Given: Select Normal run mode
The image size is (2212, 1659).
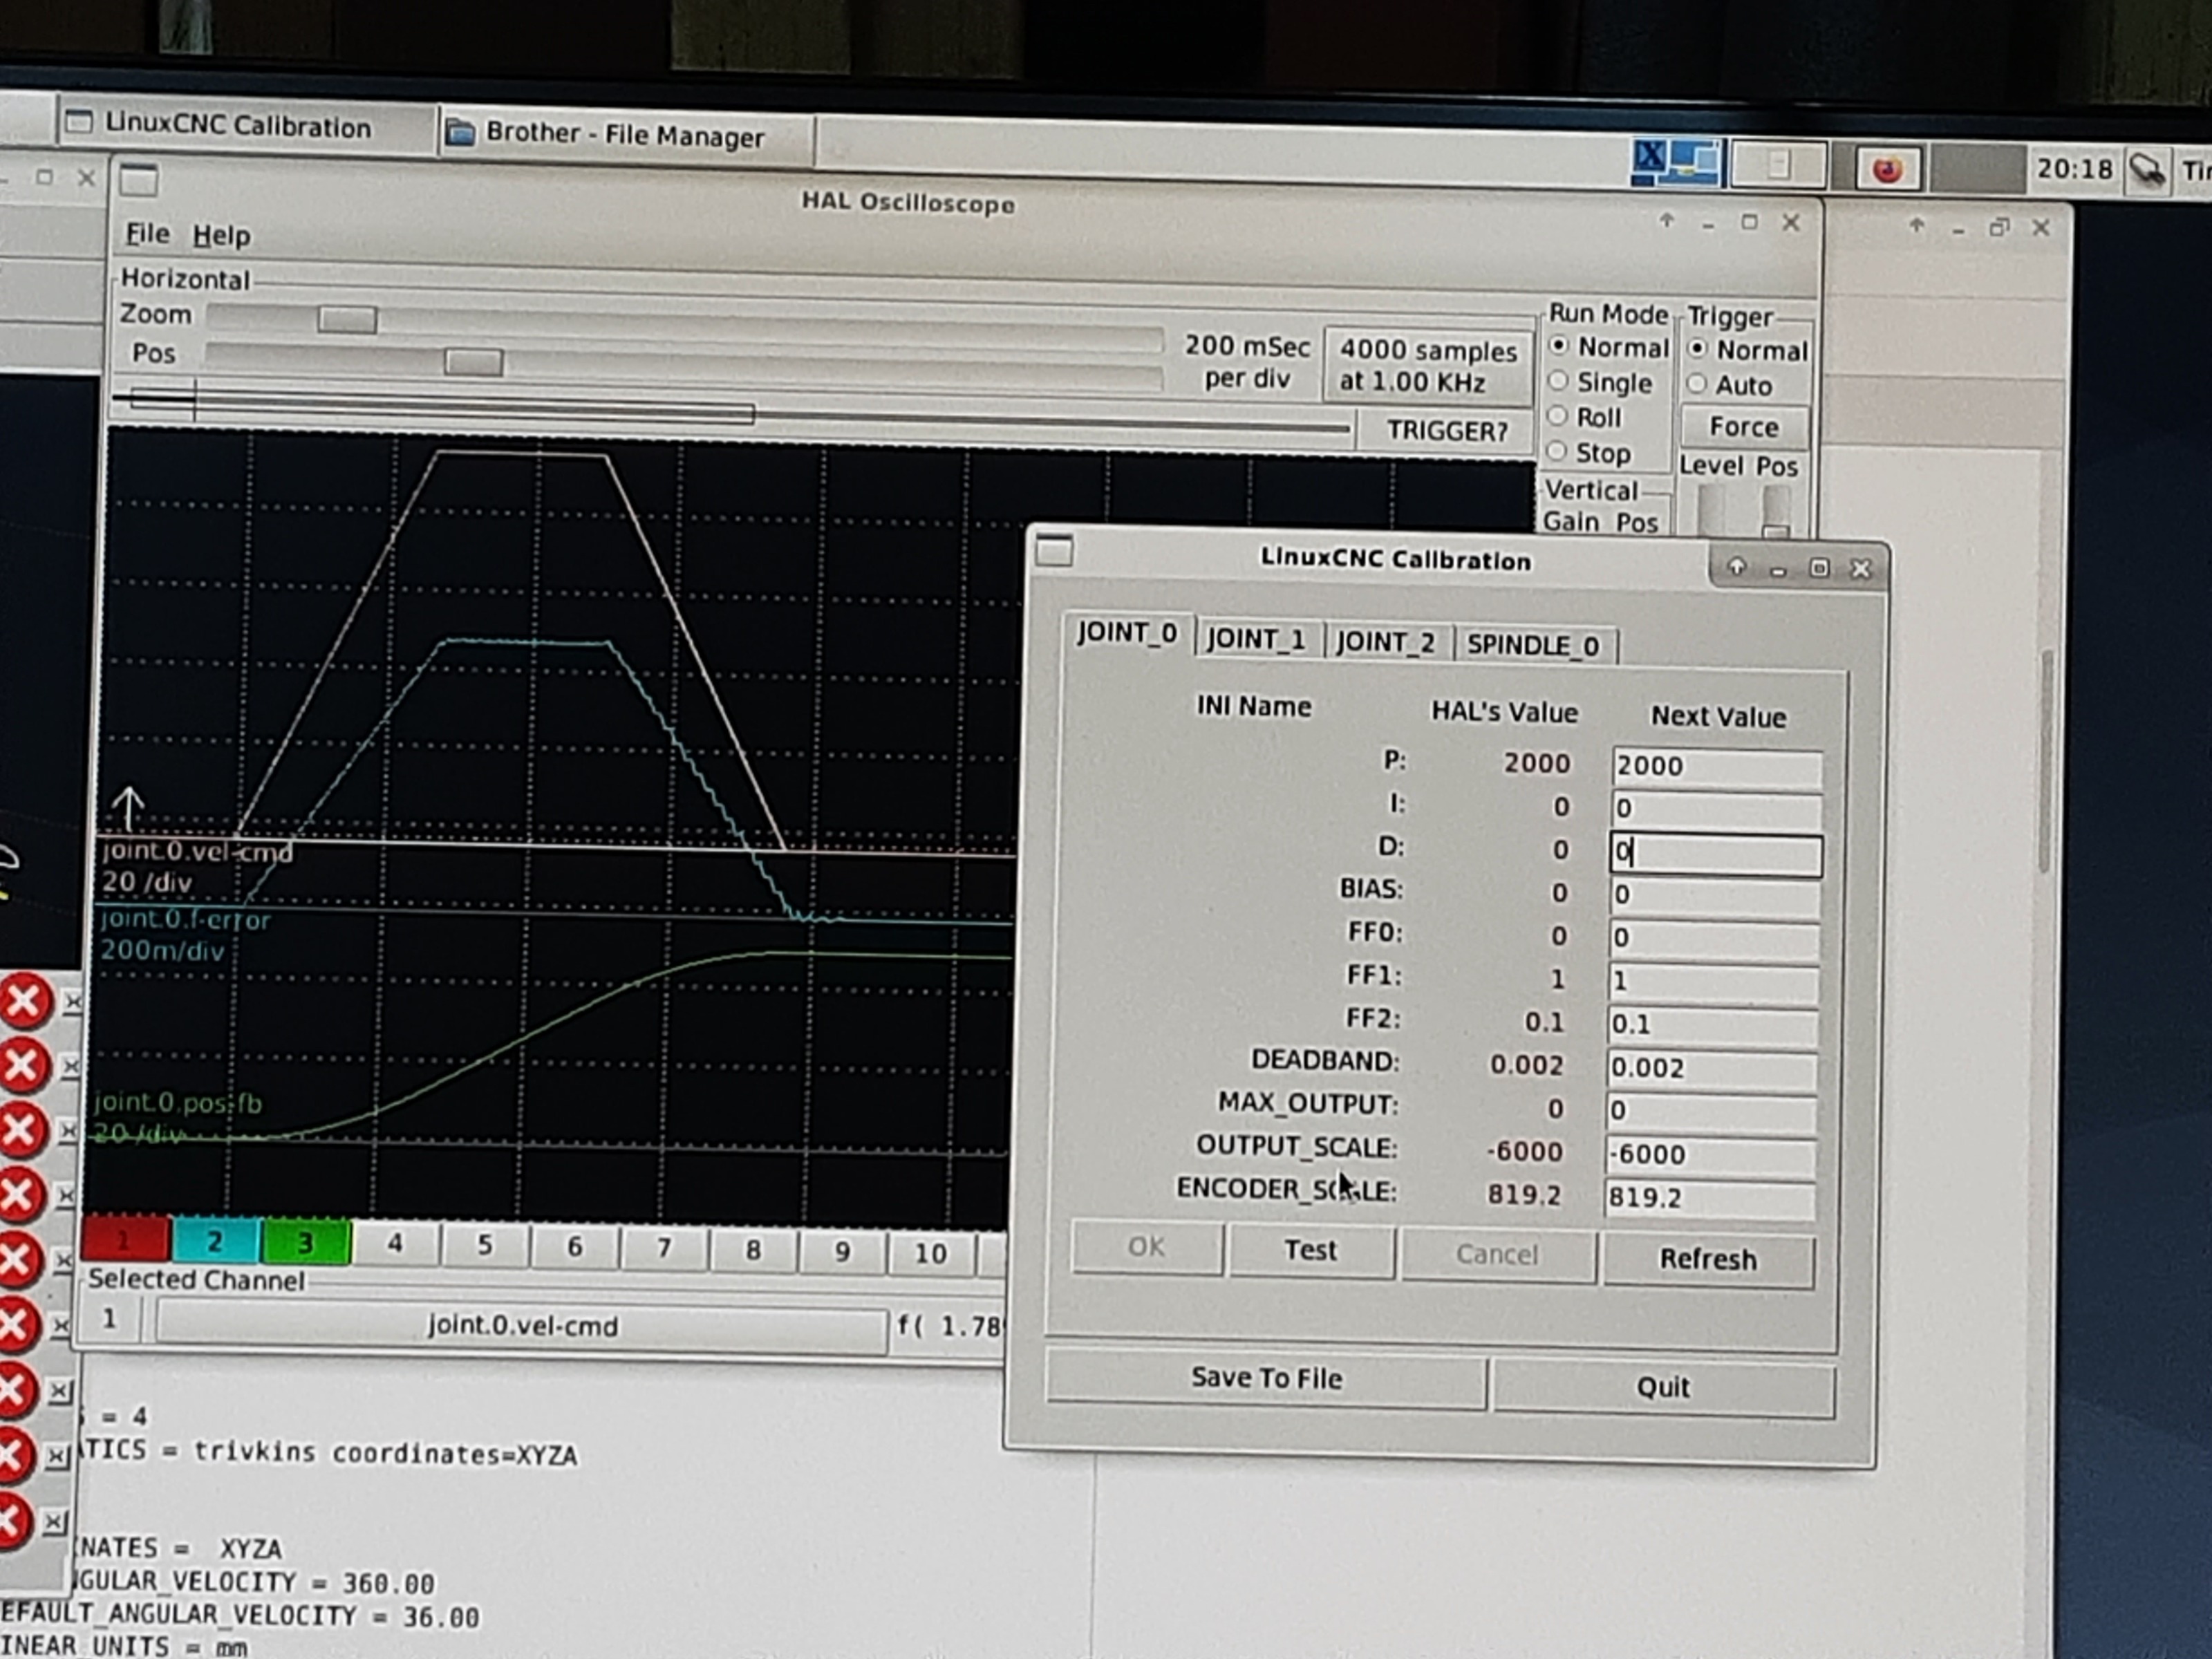Looking at the screenshot, I should pos(1609,347).
